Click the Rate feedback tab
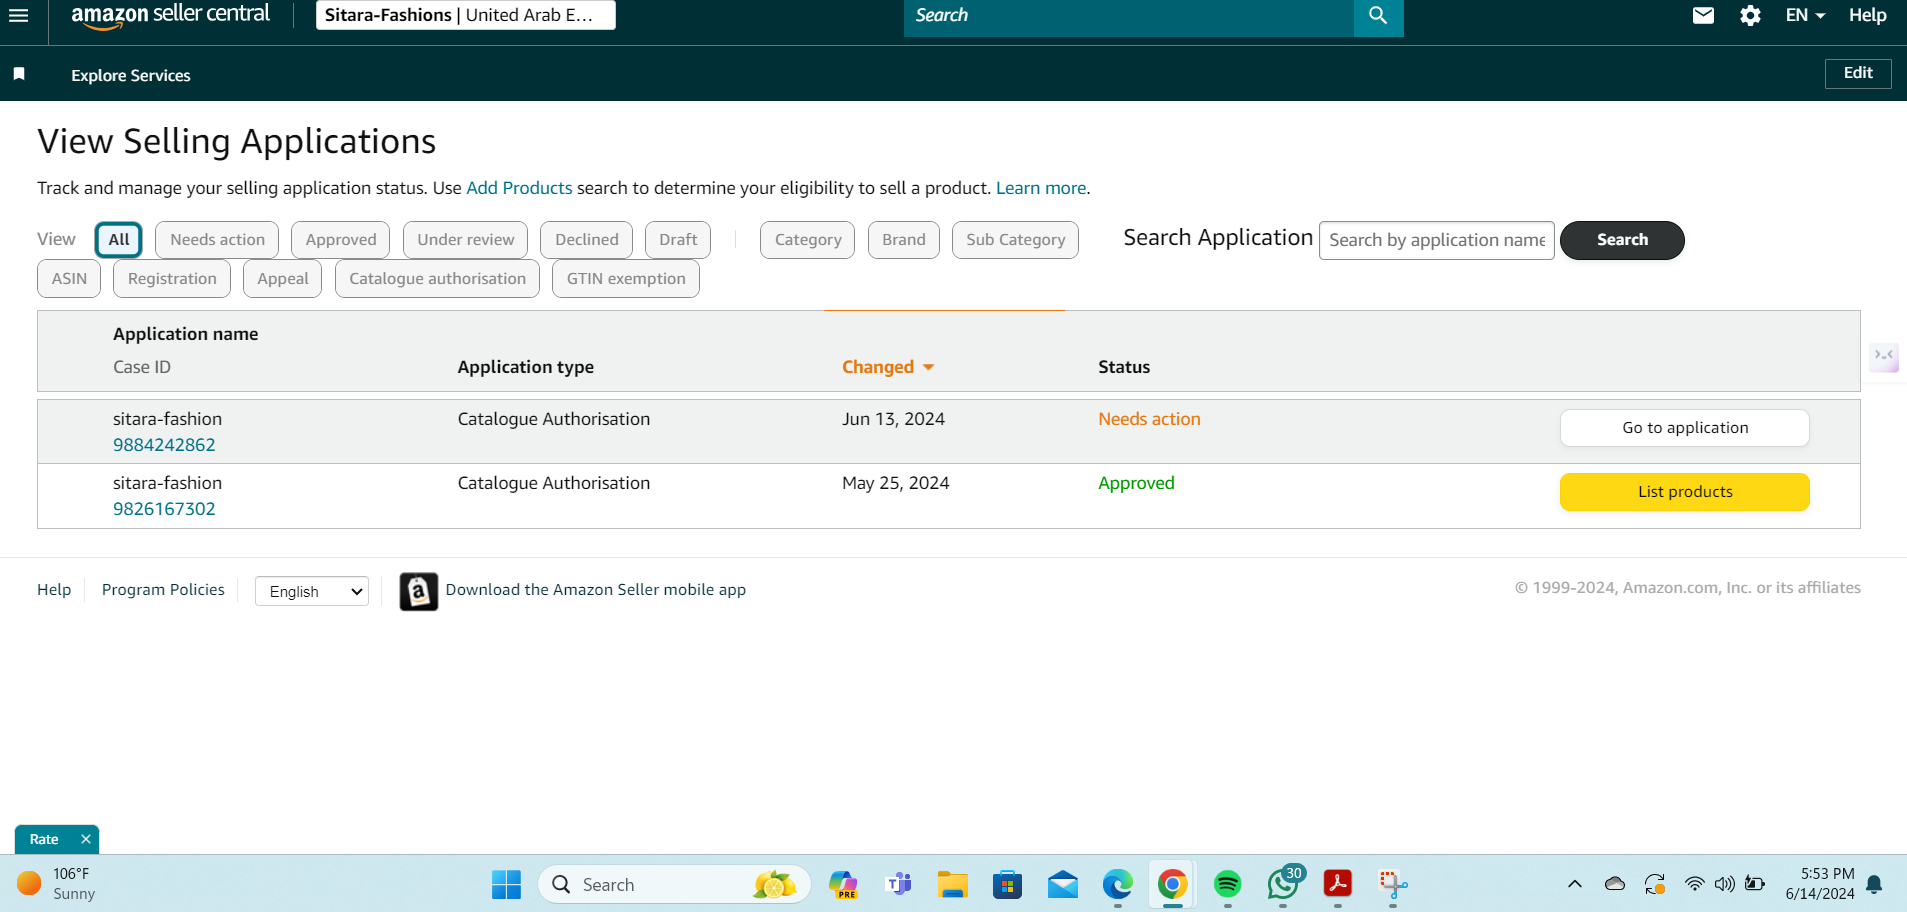This screenshot has width=1907, height=912. coord(44,839)
